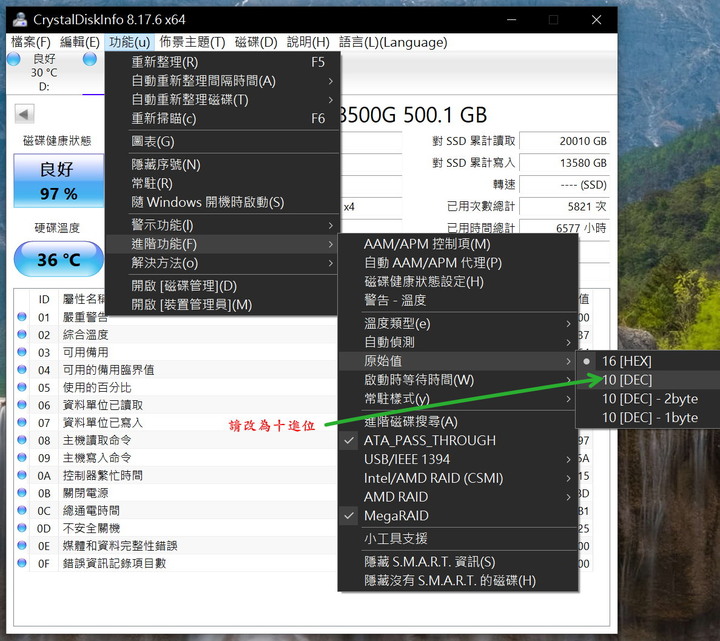Toggle the MegaRAID checked option
This screenshot has width=720, height=641.
click(458, 516)
